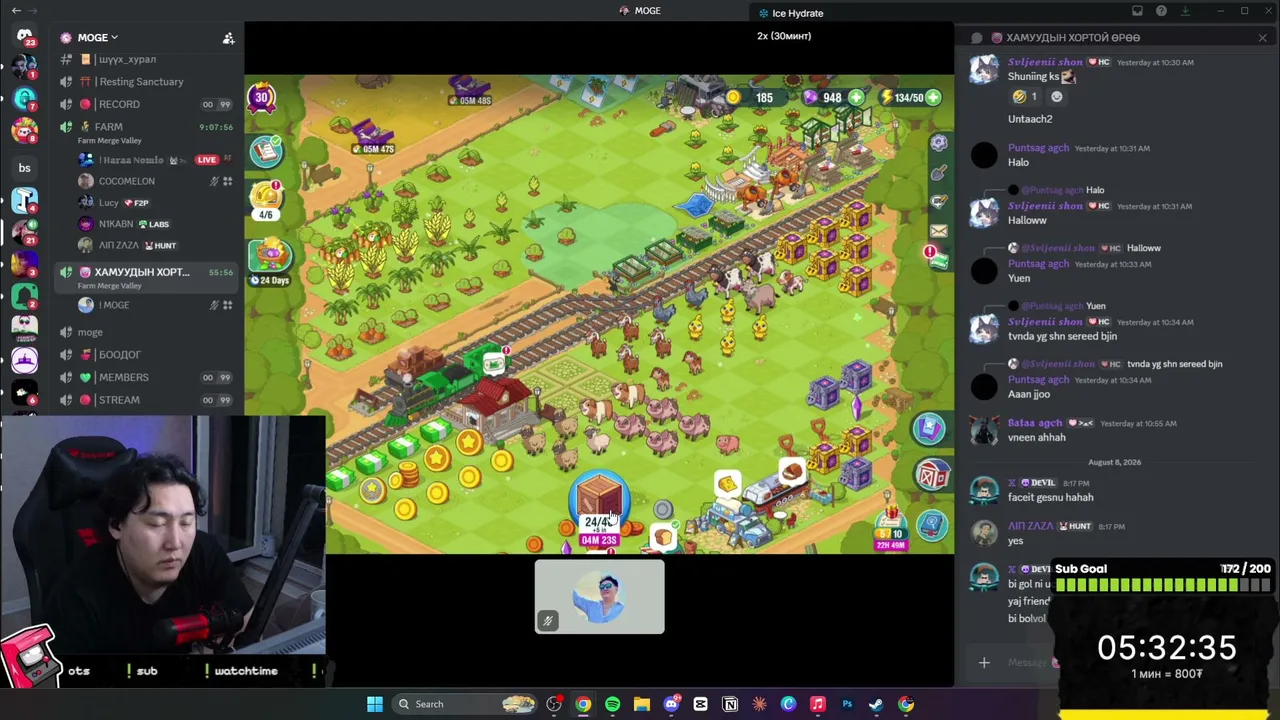This screenshot has height=720, width=1280.
Task: Open Discord from the taskbar
Action: (x=671, y=704)
